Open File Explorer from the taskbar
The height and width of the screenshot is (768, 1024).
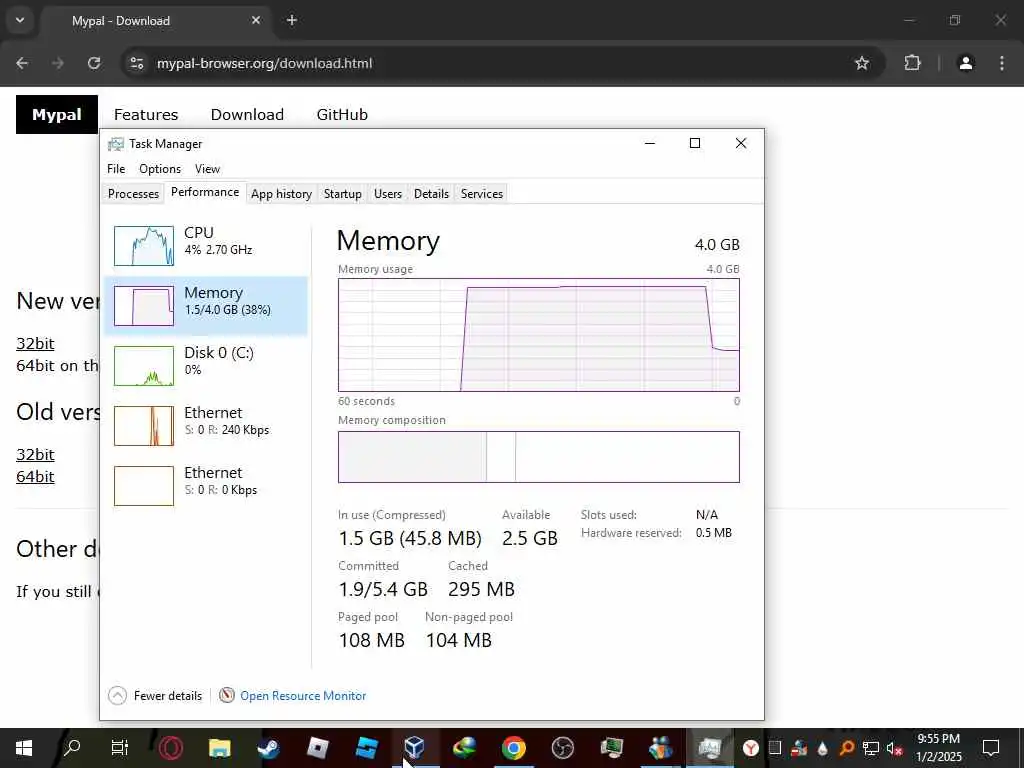(x=219, y=748)
